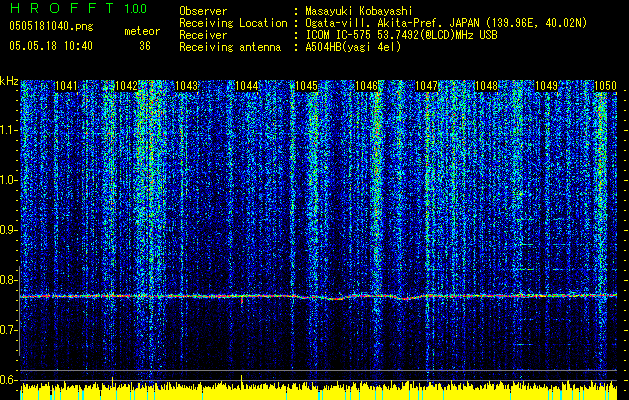Click the Receiving antenna field label
The image size is (629, 400).
[x=230, y=47]
